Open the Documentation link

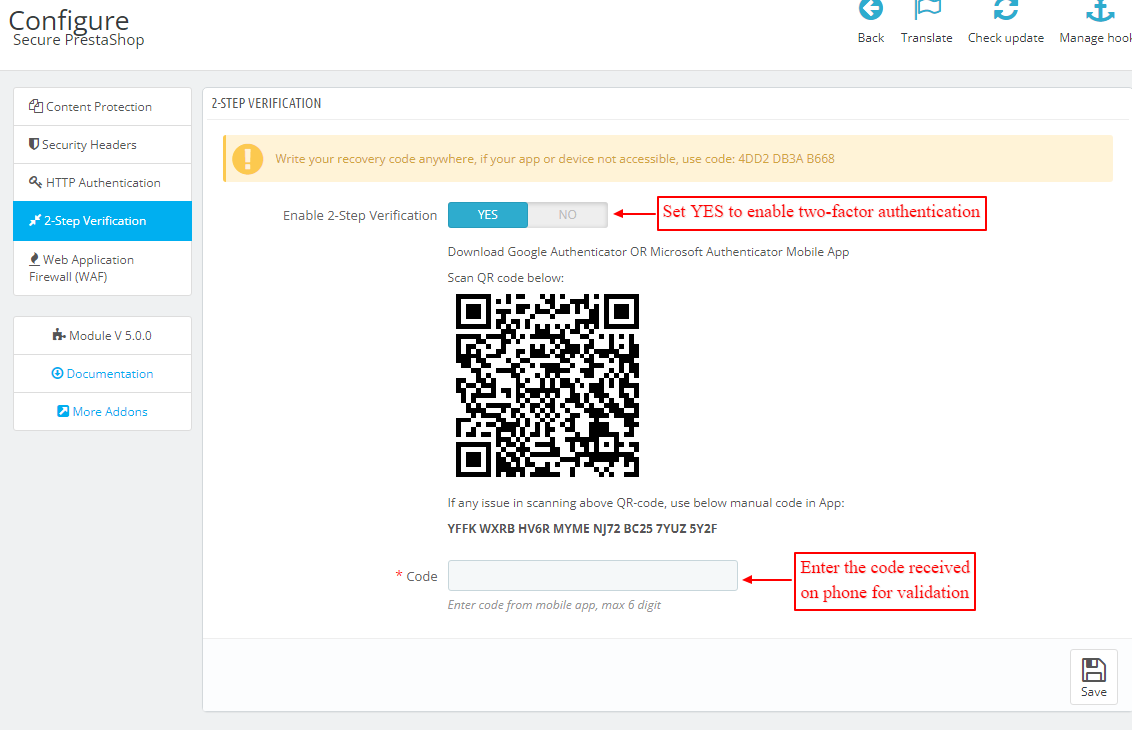click(x=103, y=373)
